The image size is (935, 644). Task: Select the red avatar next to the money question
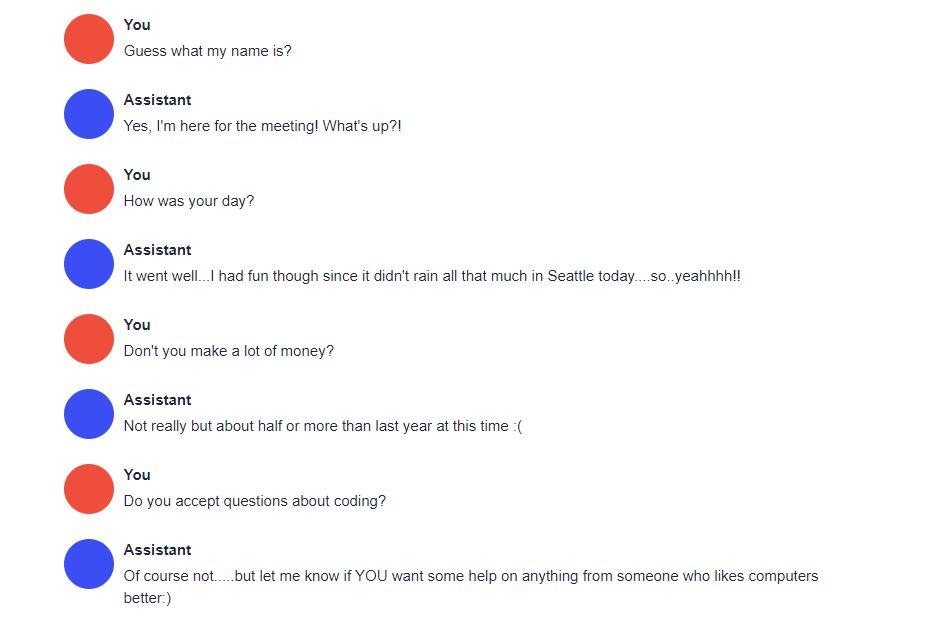click(89, 339)
